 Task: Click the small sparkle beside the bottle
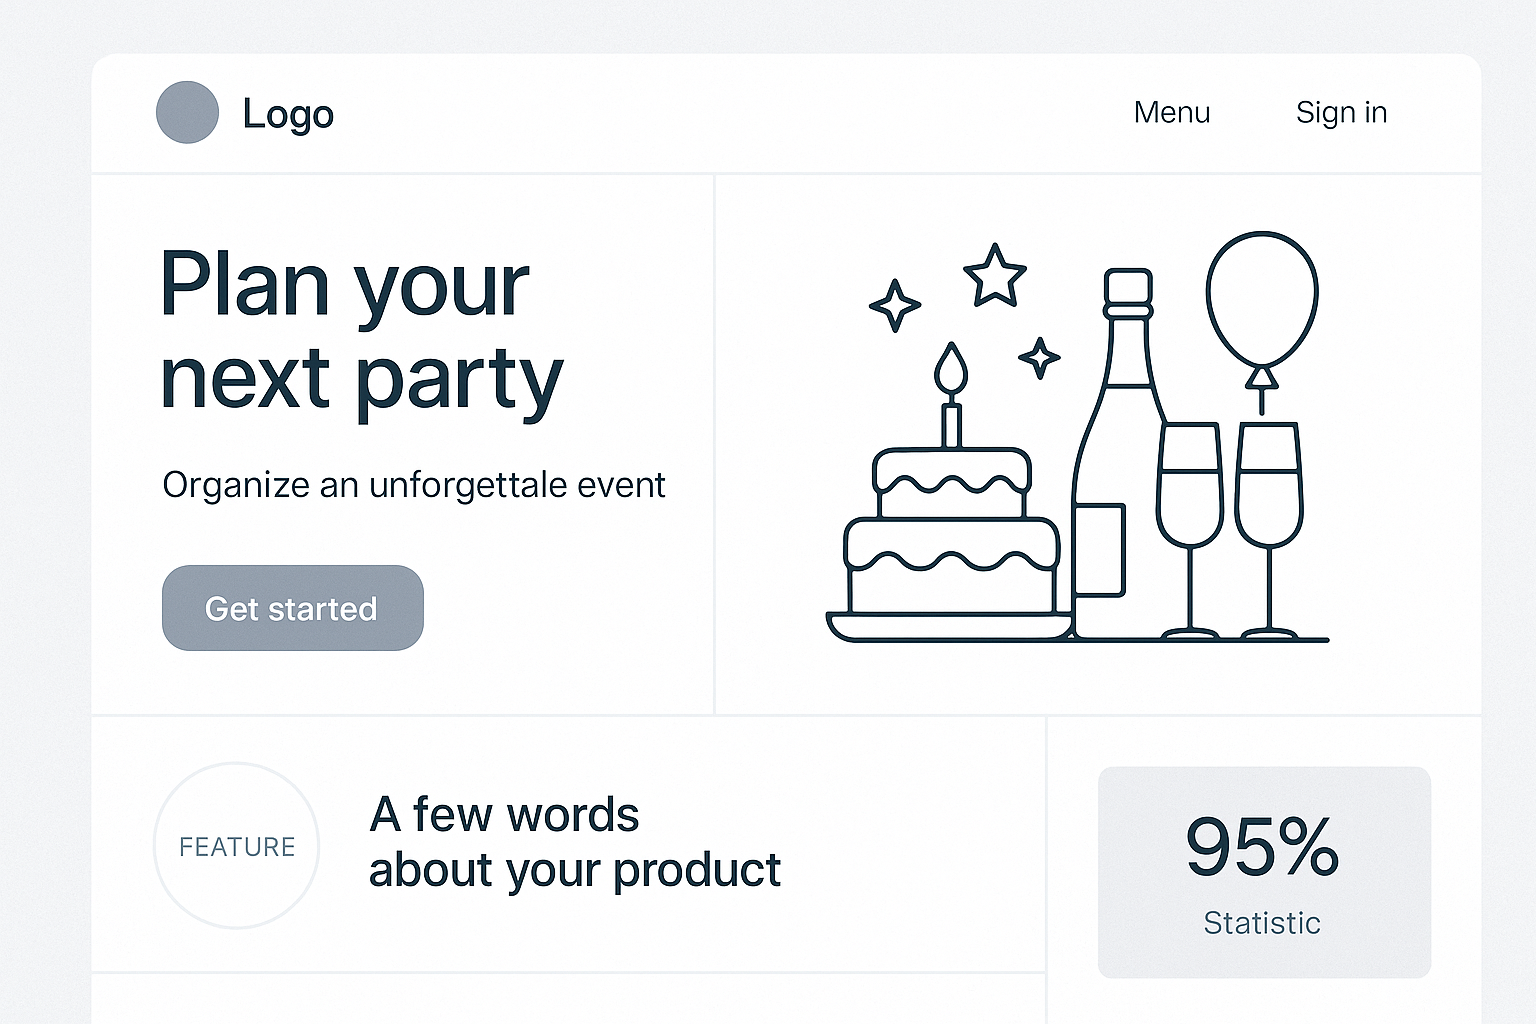click(x=1039, y=357)
